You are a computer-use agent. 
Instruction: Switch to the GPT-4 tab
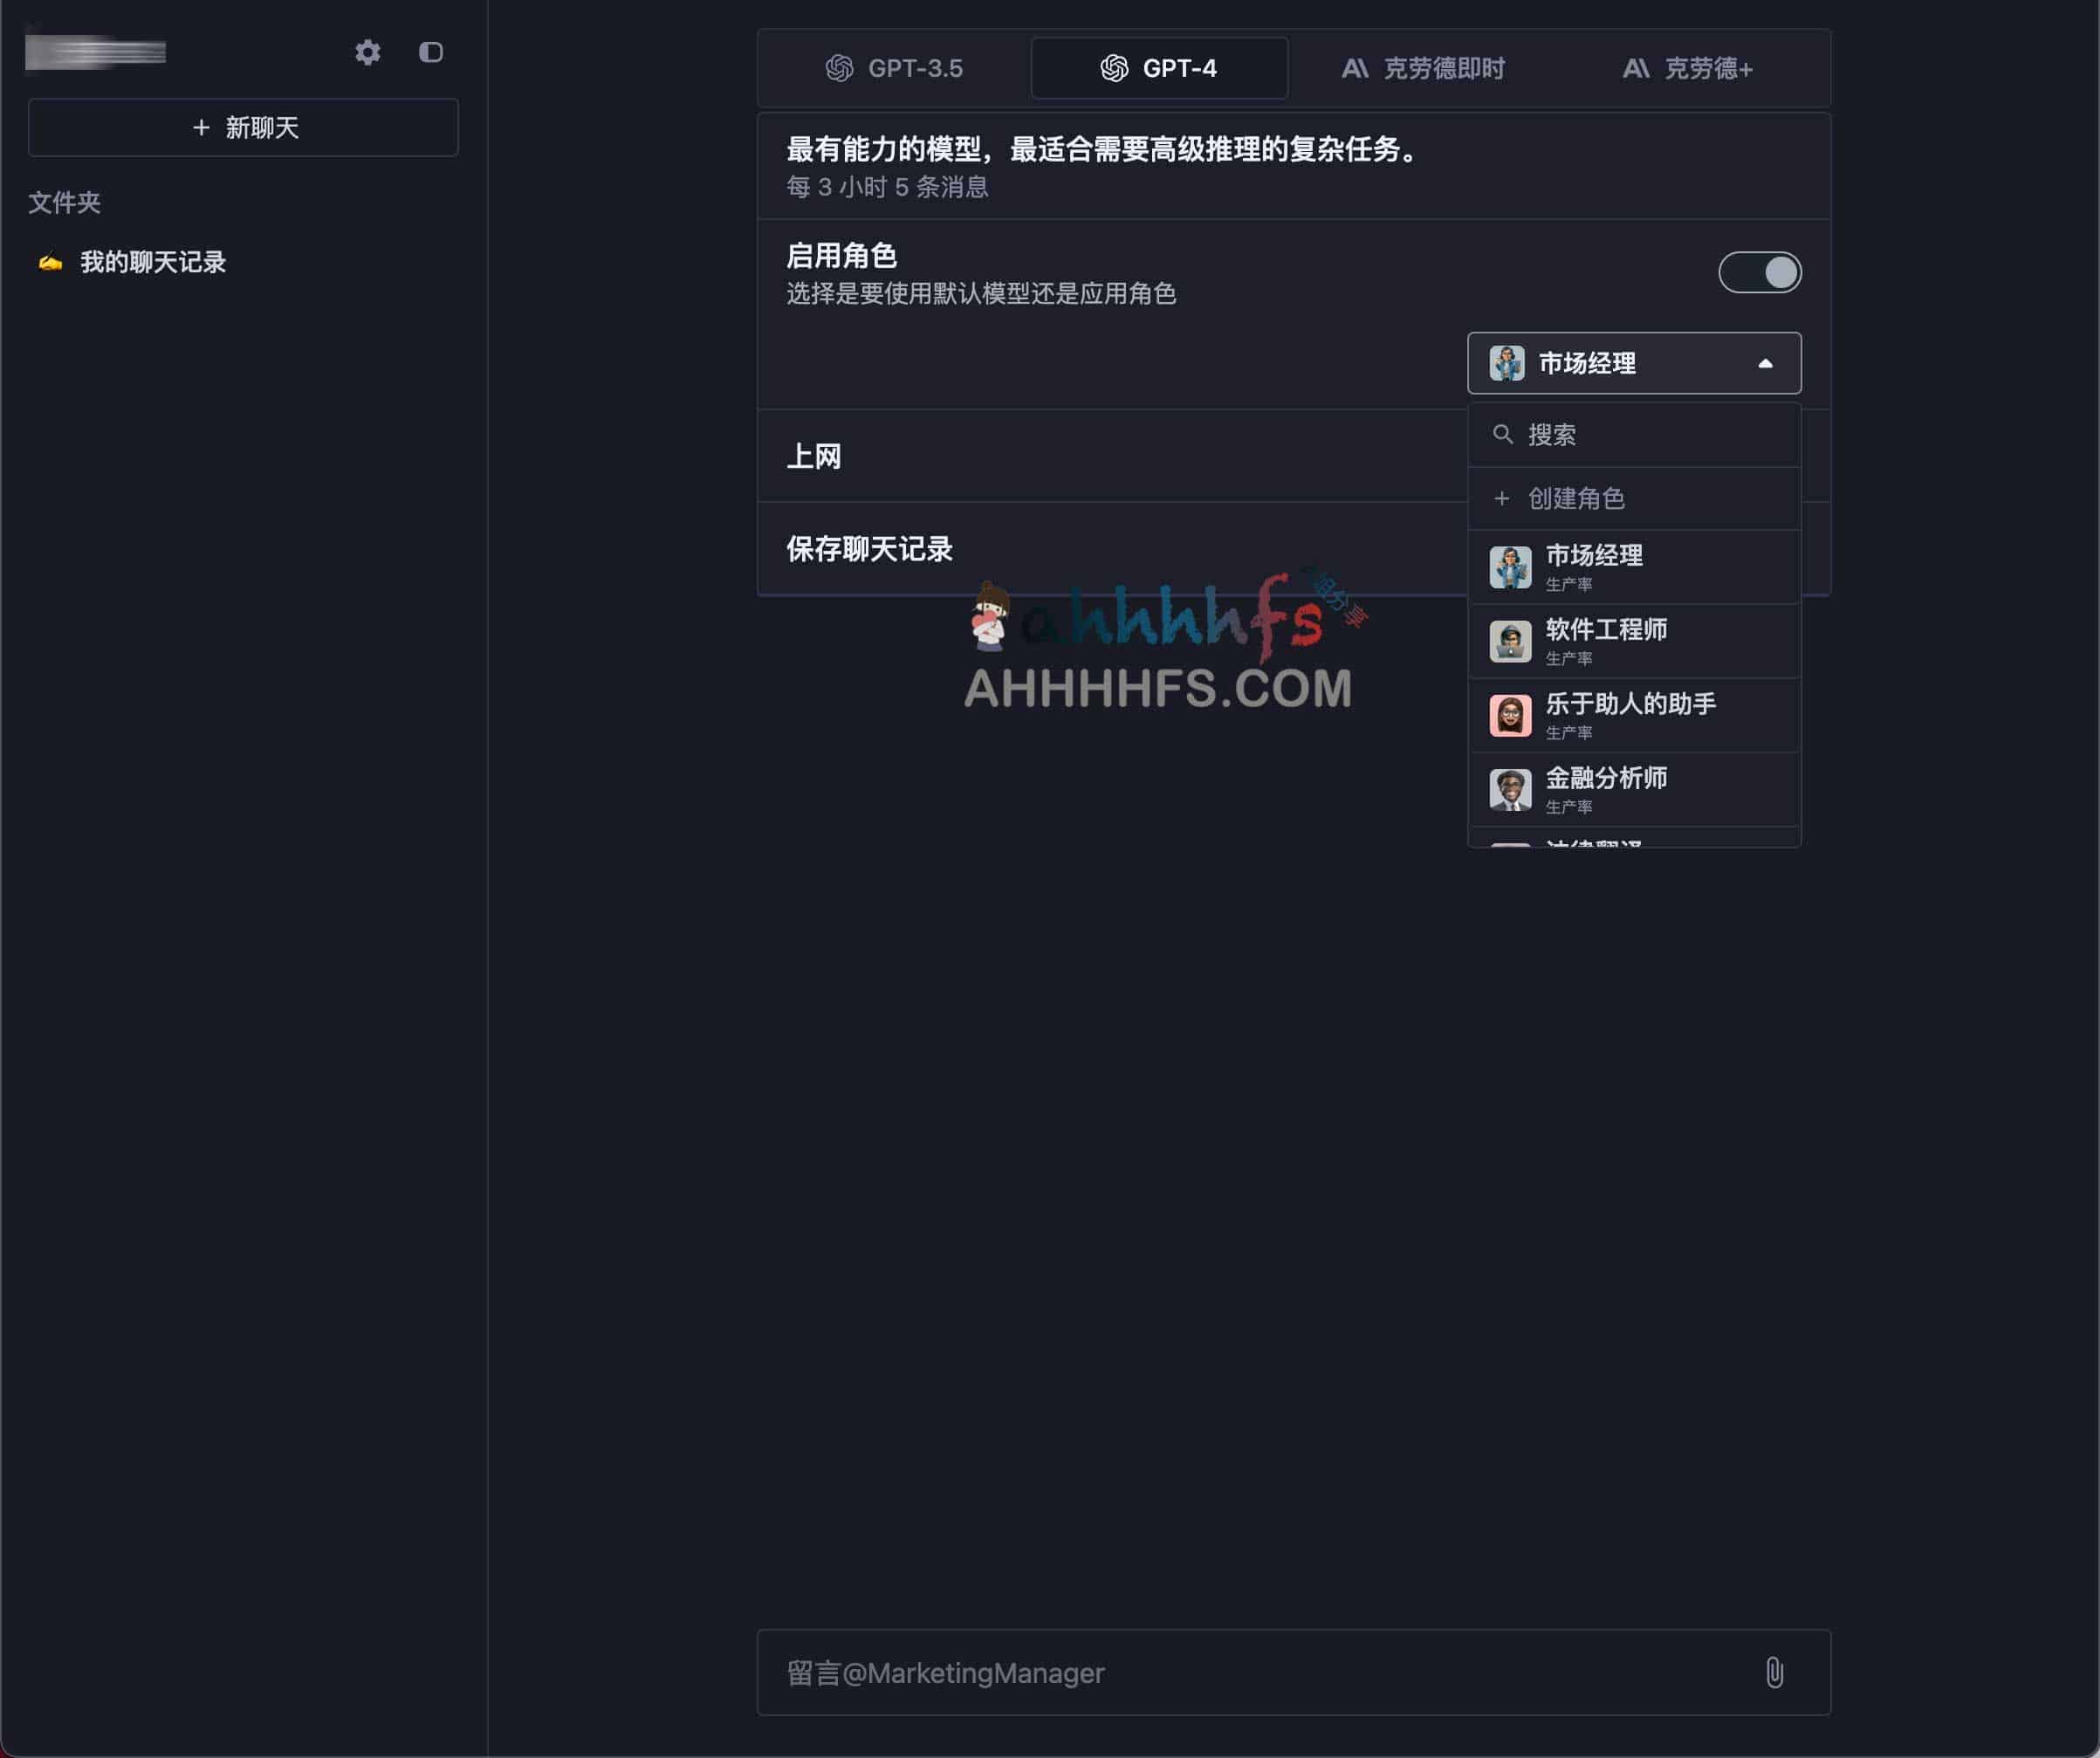pyautogui.click(x=1160, y=68)
